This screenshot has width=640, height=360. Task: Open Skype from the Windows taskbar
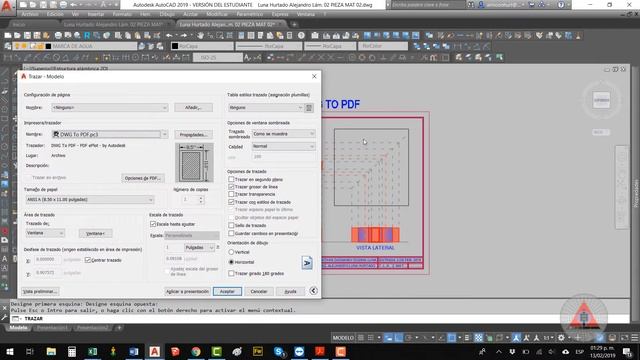[279, 351]
